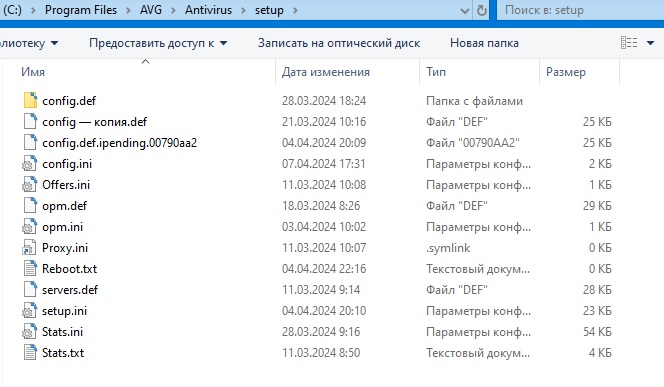The image size is (664, 387).
Task: Select the file name Proxy.ini
Action: [65, 248]
